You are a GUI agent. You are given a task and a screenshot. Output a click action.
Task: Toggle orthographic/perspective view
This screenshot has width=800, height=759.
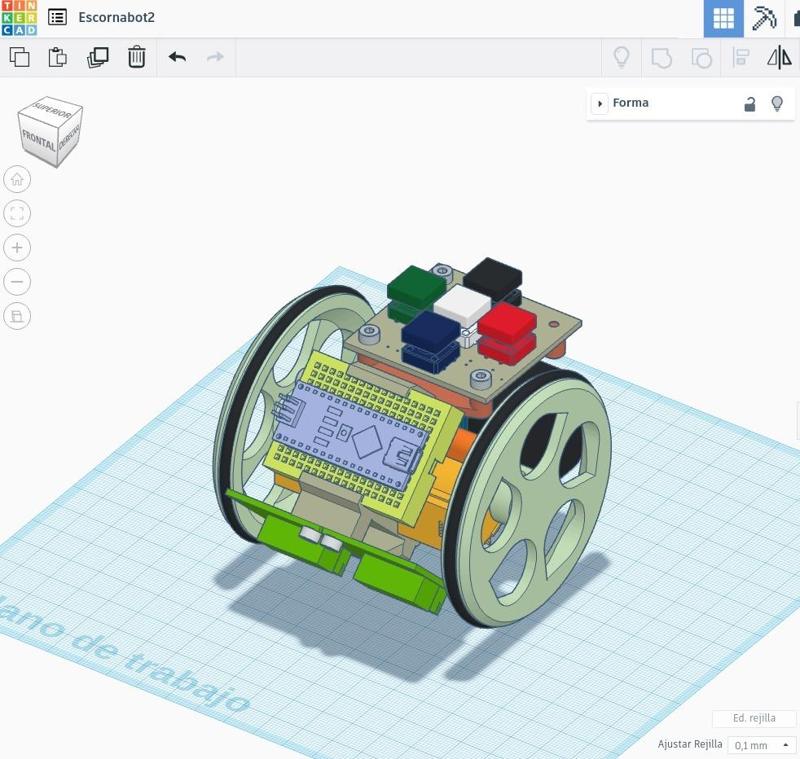17,316
